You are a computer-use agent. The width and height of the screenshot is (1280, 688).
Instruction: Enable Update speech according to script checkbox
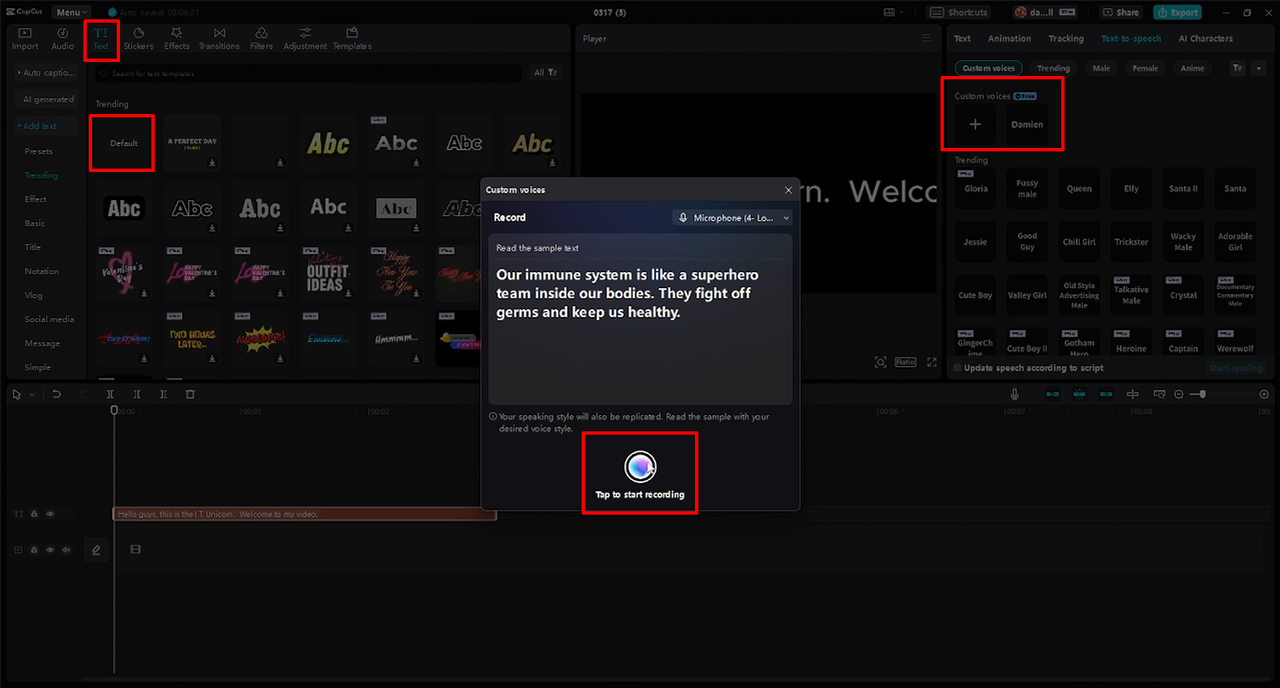pyautogui.click(x=958, y=368)
